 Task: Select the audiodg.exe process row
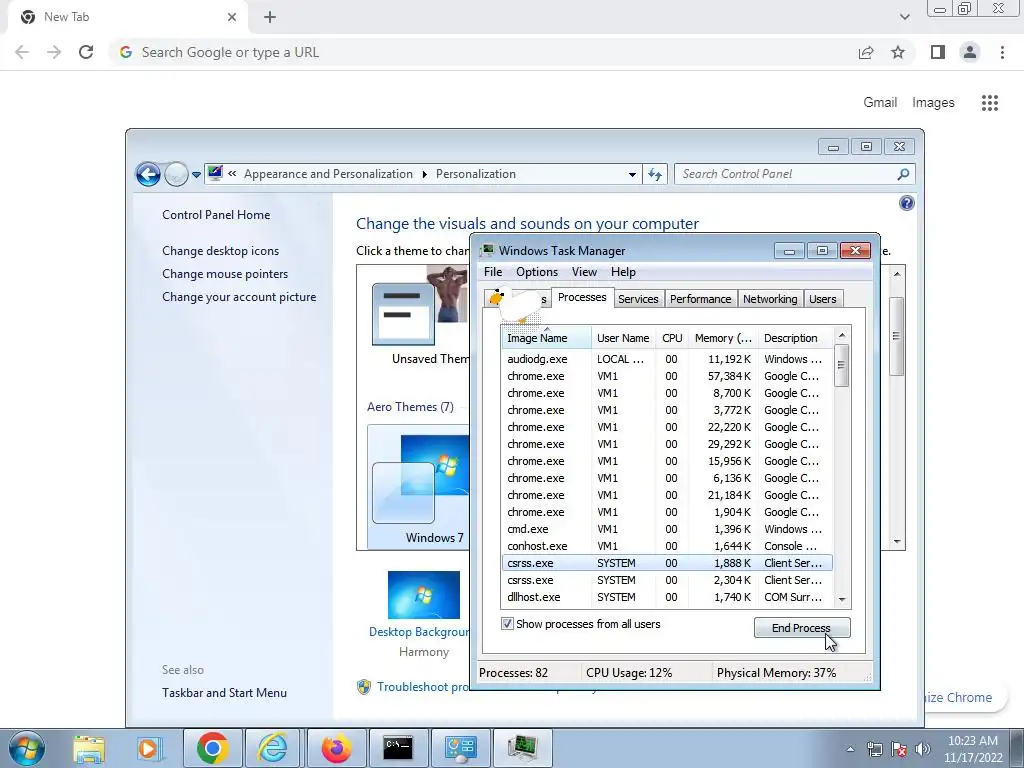point(667,359)
